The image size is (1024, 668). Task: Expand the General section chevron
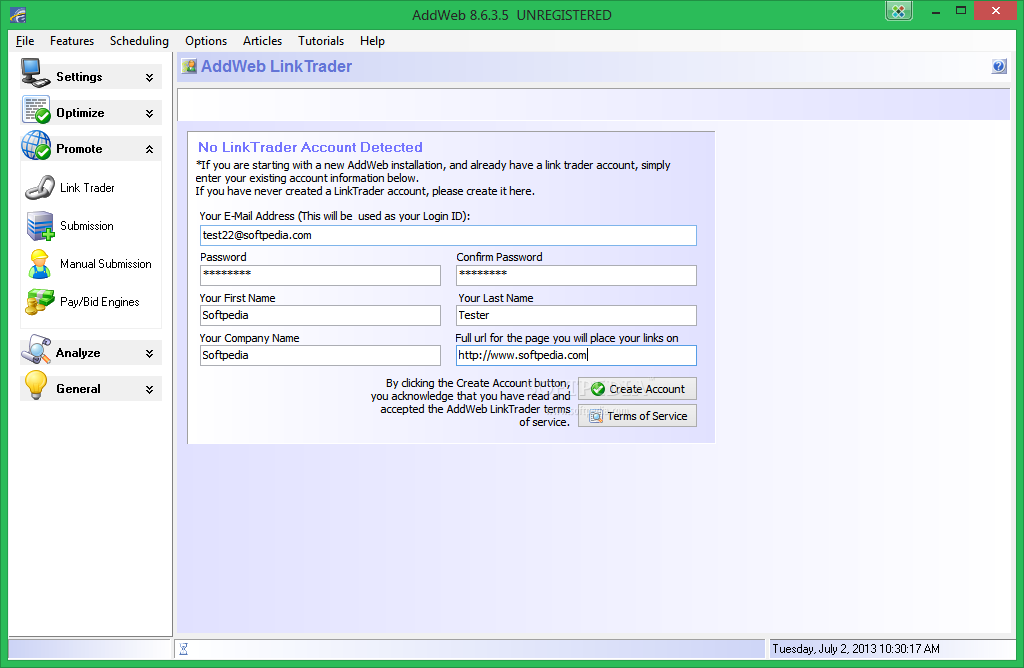(150, 389)
